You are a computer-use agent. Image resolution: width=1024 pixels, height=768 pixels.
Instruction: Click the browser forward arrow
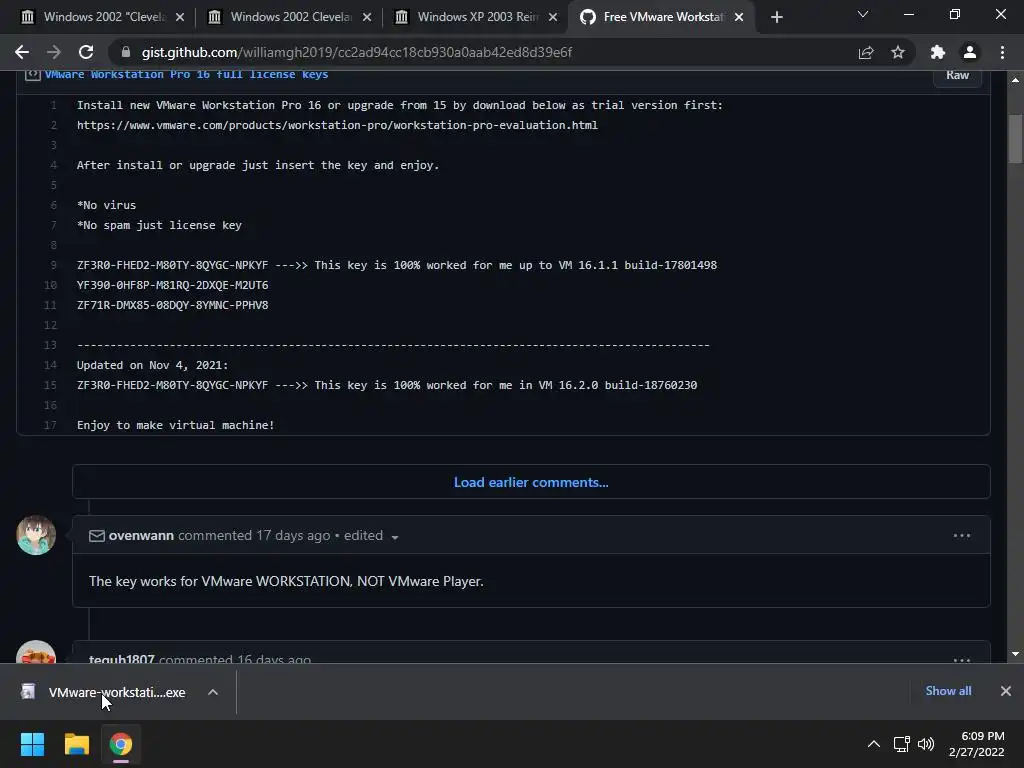(x=54, y=52)
